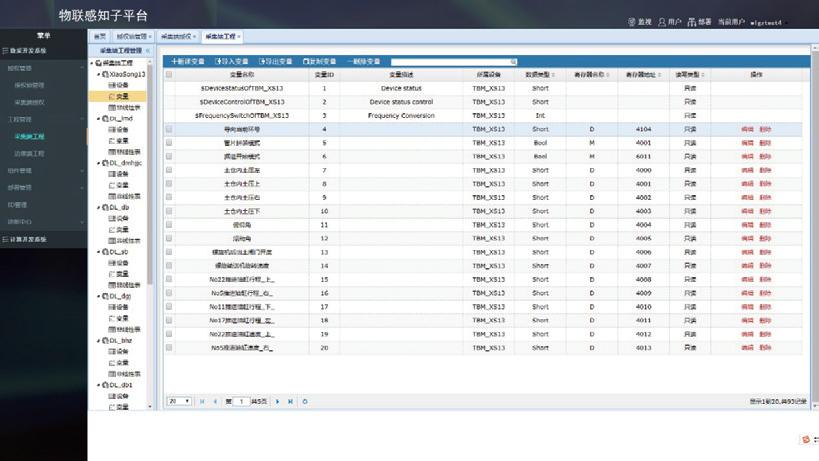Collapse the DL_lmd tree node
Image resolution: width=819 pixels, height=461 pixels.
tap(98, 119)
